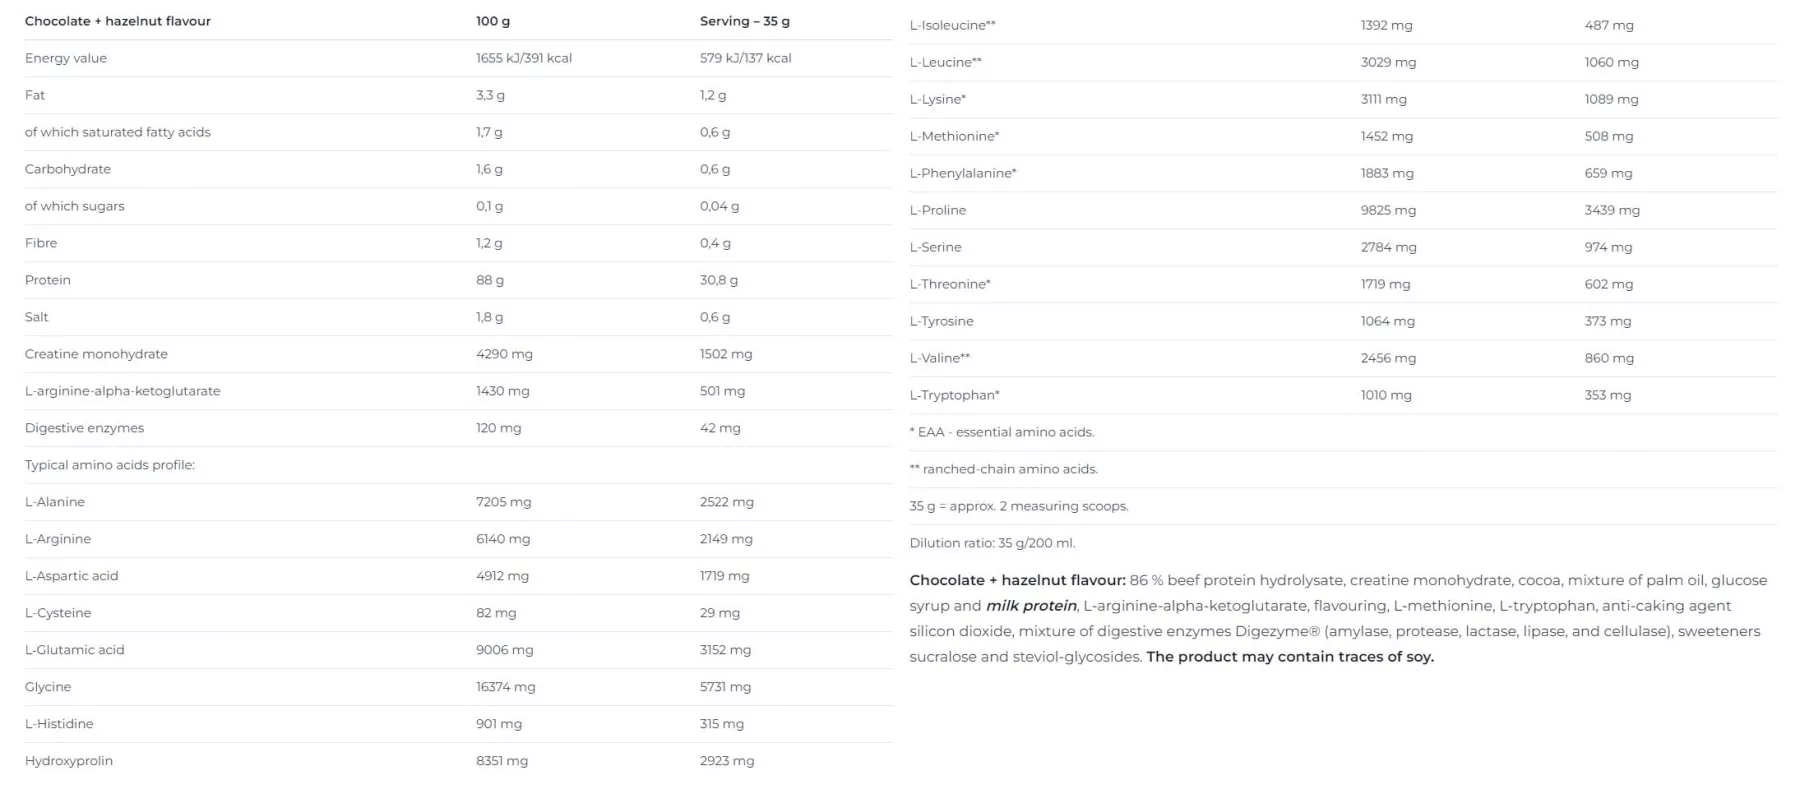Click the "Chocolate + hazelnut flavour" table header
Image resolution: width=1800 pixels, height=789 pixels.
click(118, 21)
